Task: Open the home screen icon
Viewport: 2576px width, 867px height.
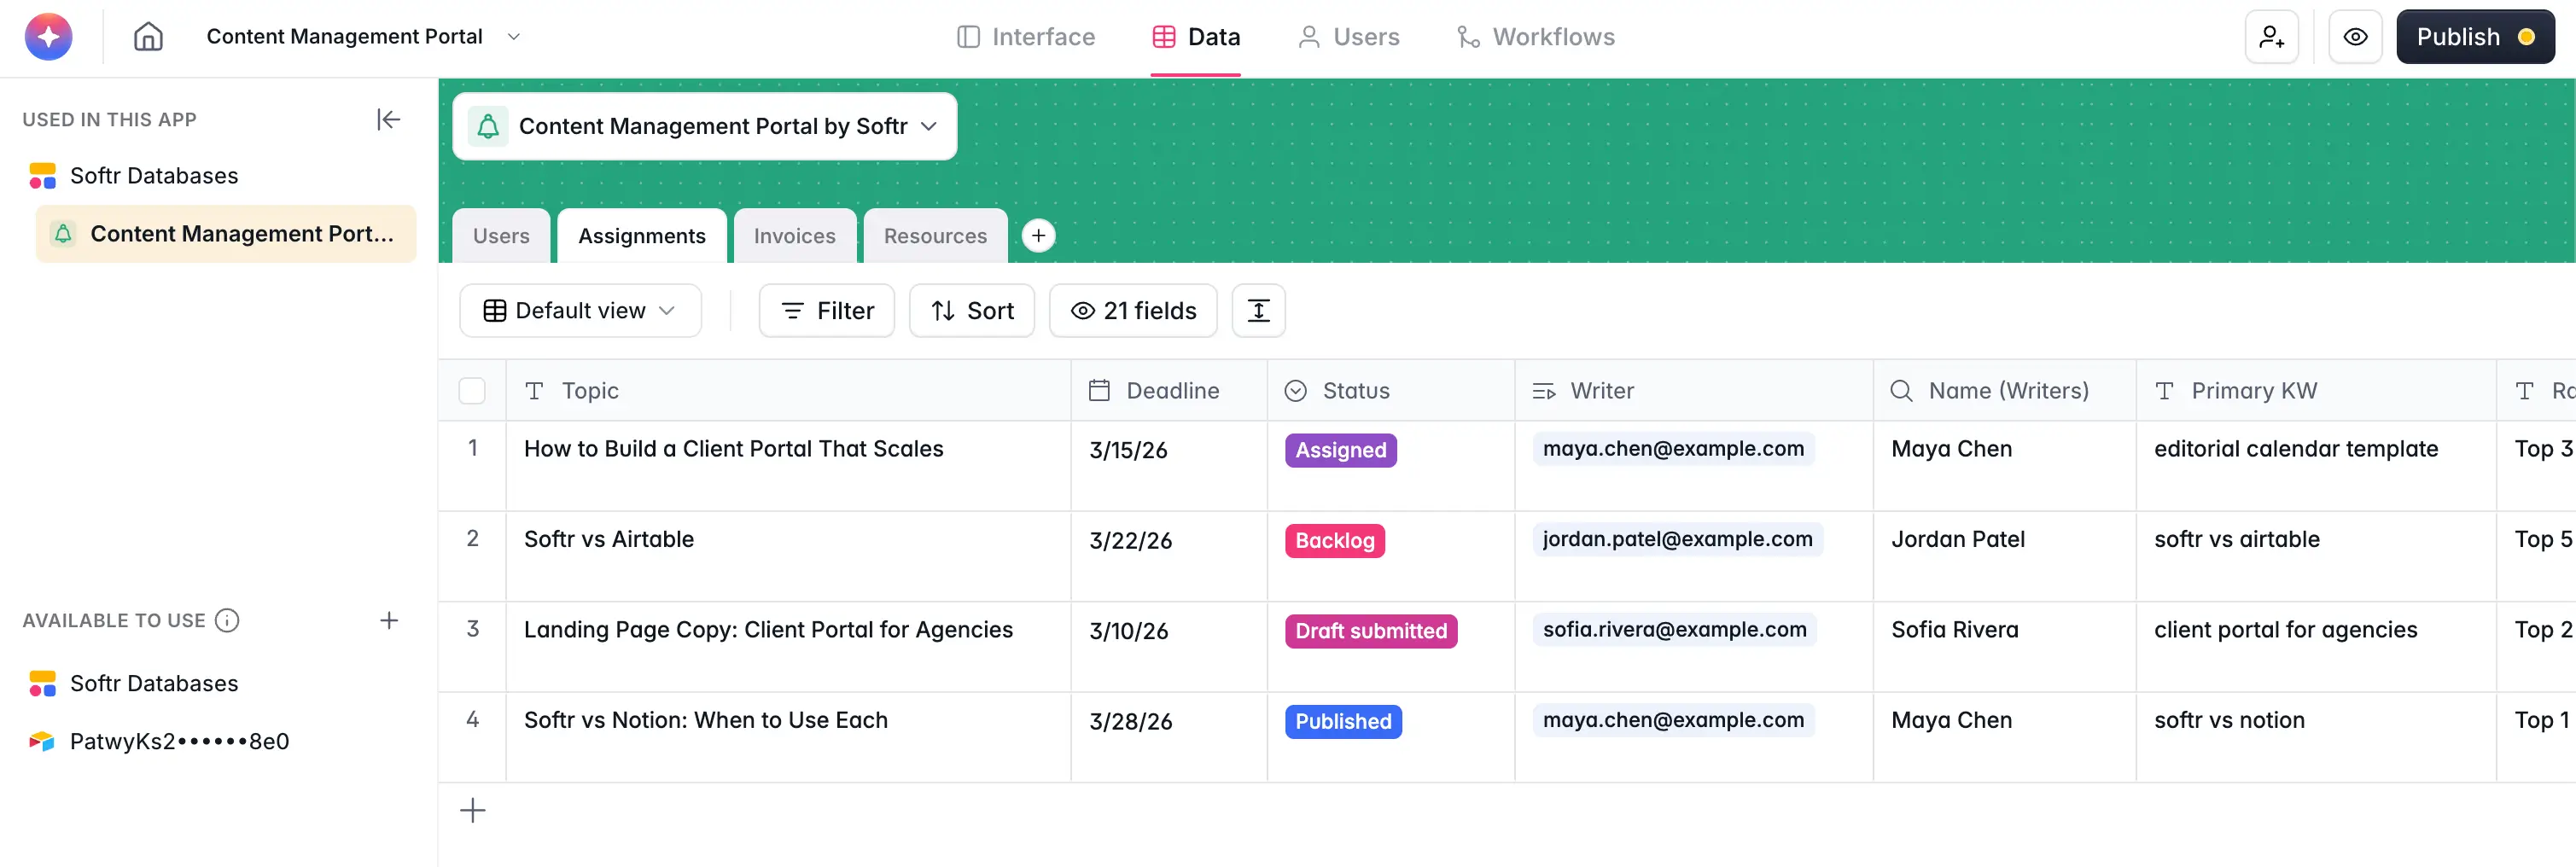Action: [x=148, y=36]
